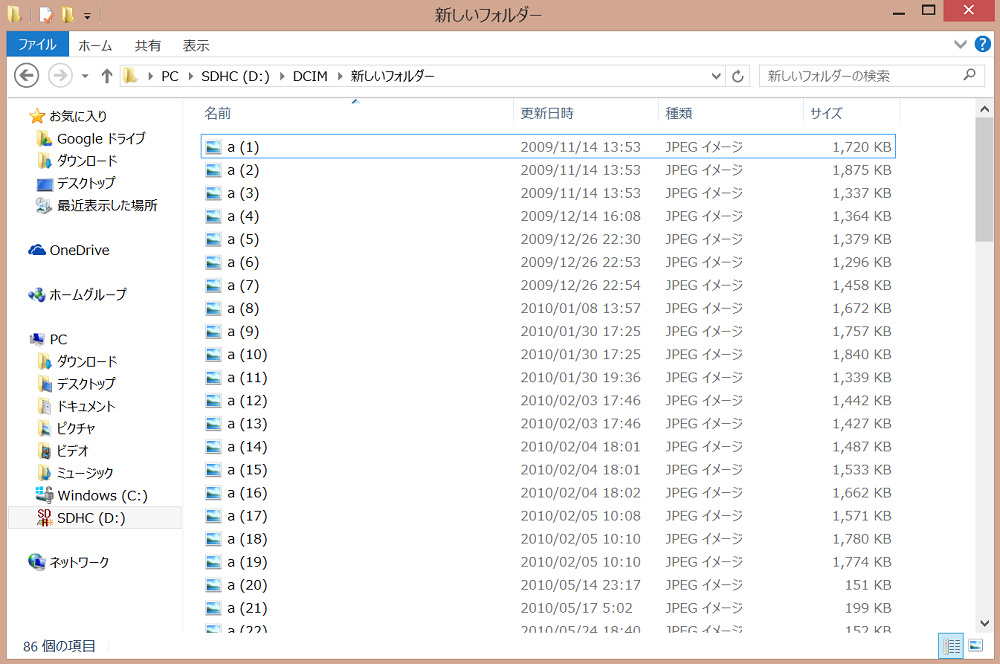Click in the 新しいフォルダーの検索 search box
This screenshot has width=1000, height=664.
click(x=860, y=76)
